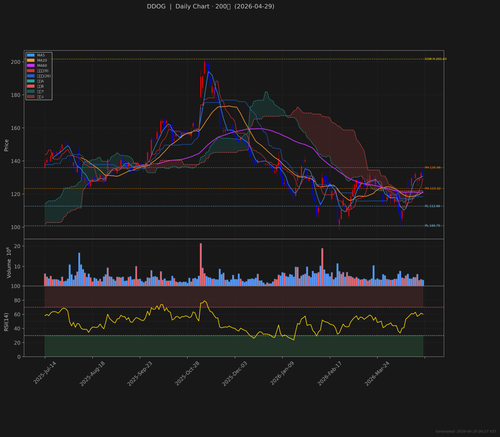This screenshot has width=500, height=437.
Task: Click the '2026-Feb-17' date label
Action: coord(330,373)
